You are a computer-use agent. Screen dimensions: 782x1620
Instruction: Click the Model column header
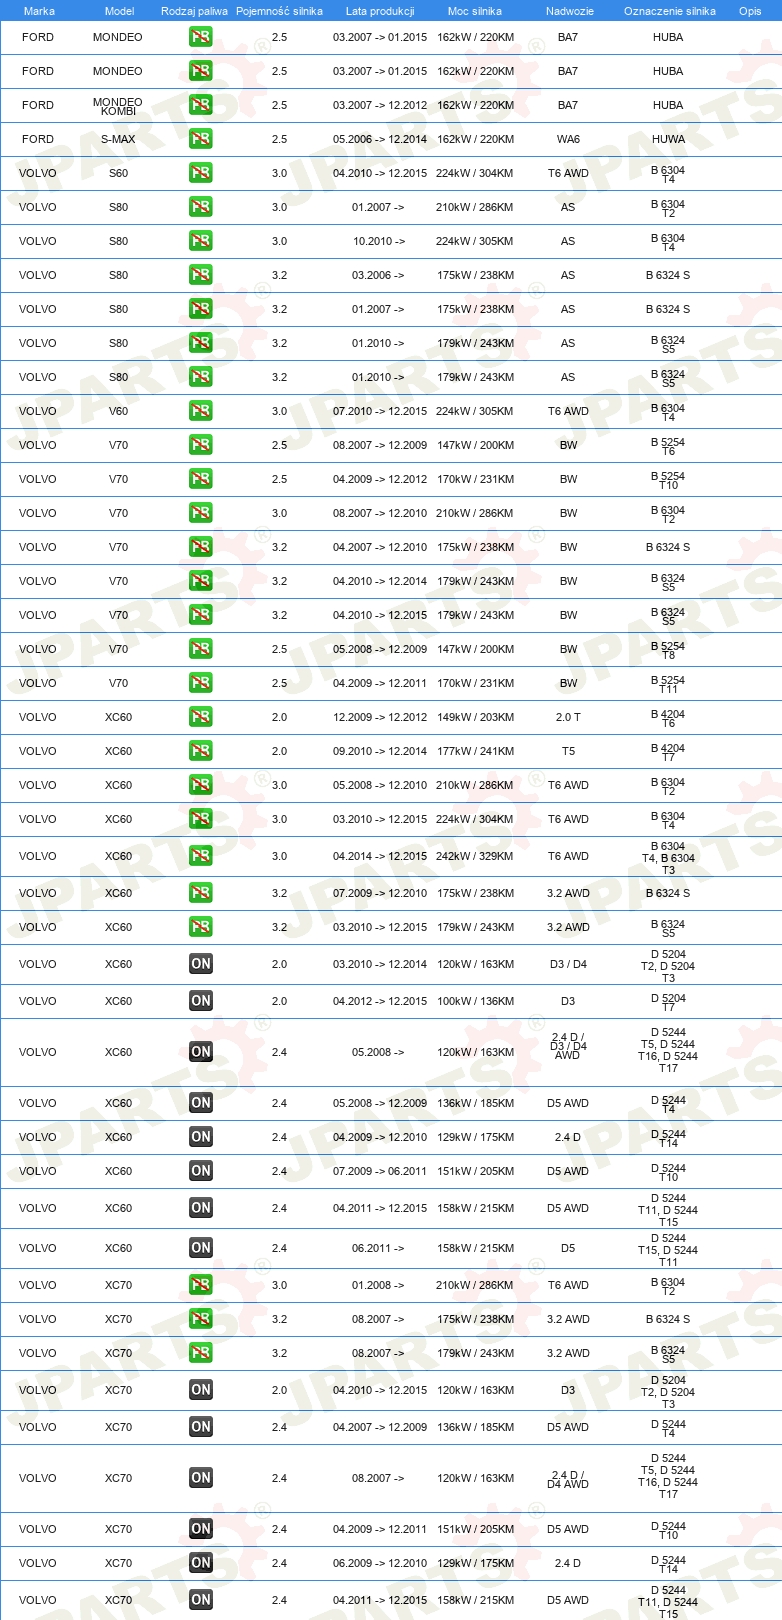pyautogui.click(x=119, y=11)
